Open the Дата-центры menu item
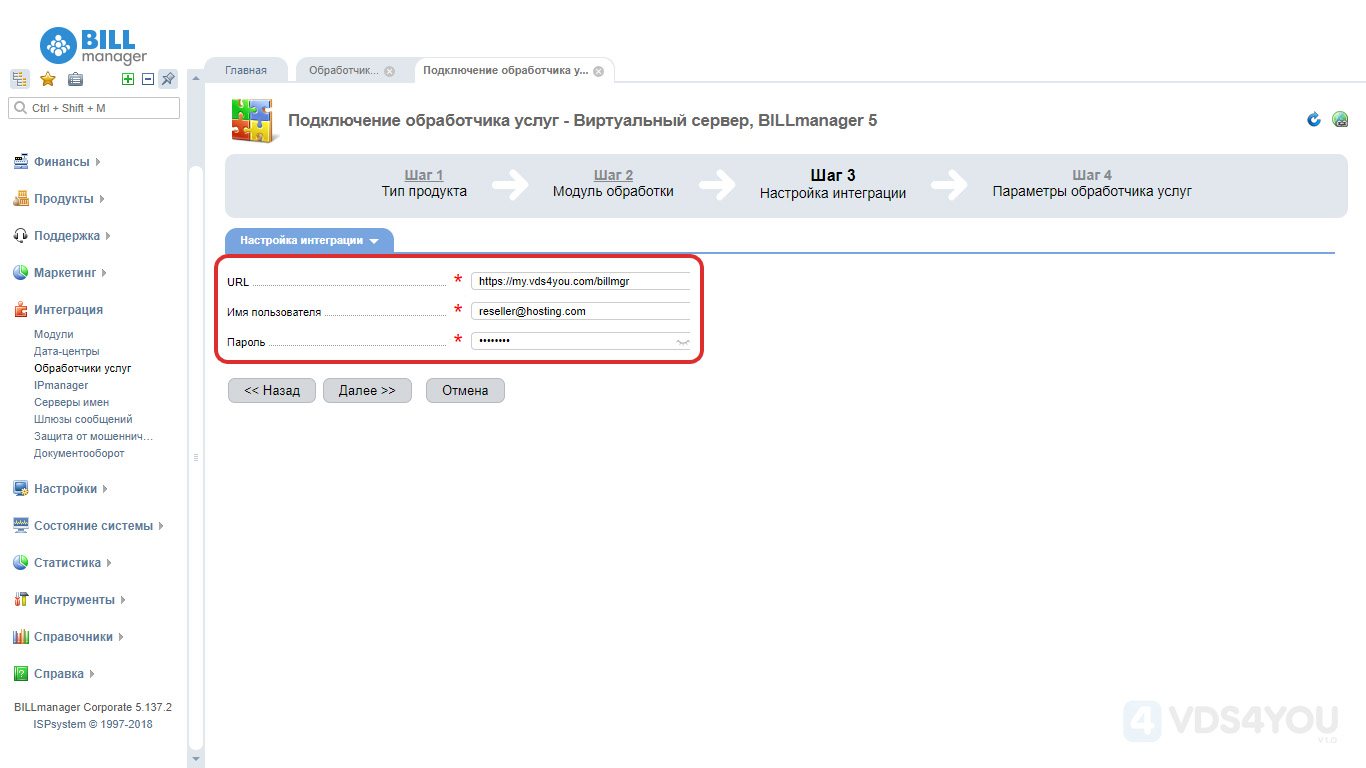Image resolution: width=1366 pixels, height=768 pixels. (x=67, y=352)
